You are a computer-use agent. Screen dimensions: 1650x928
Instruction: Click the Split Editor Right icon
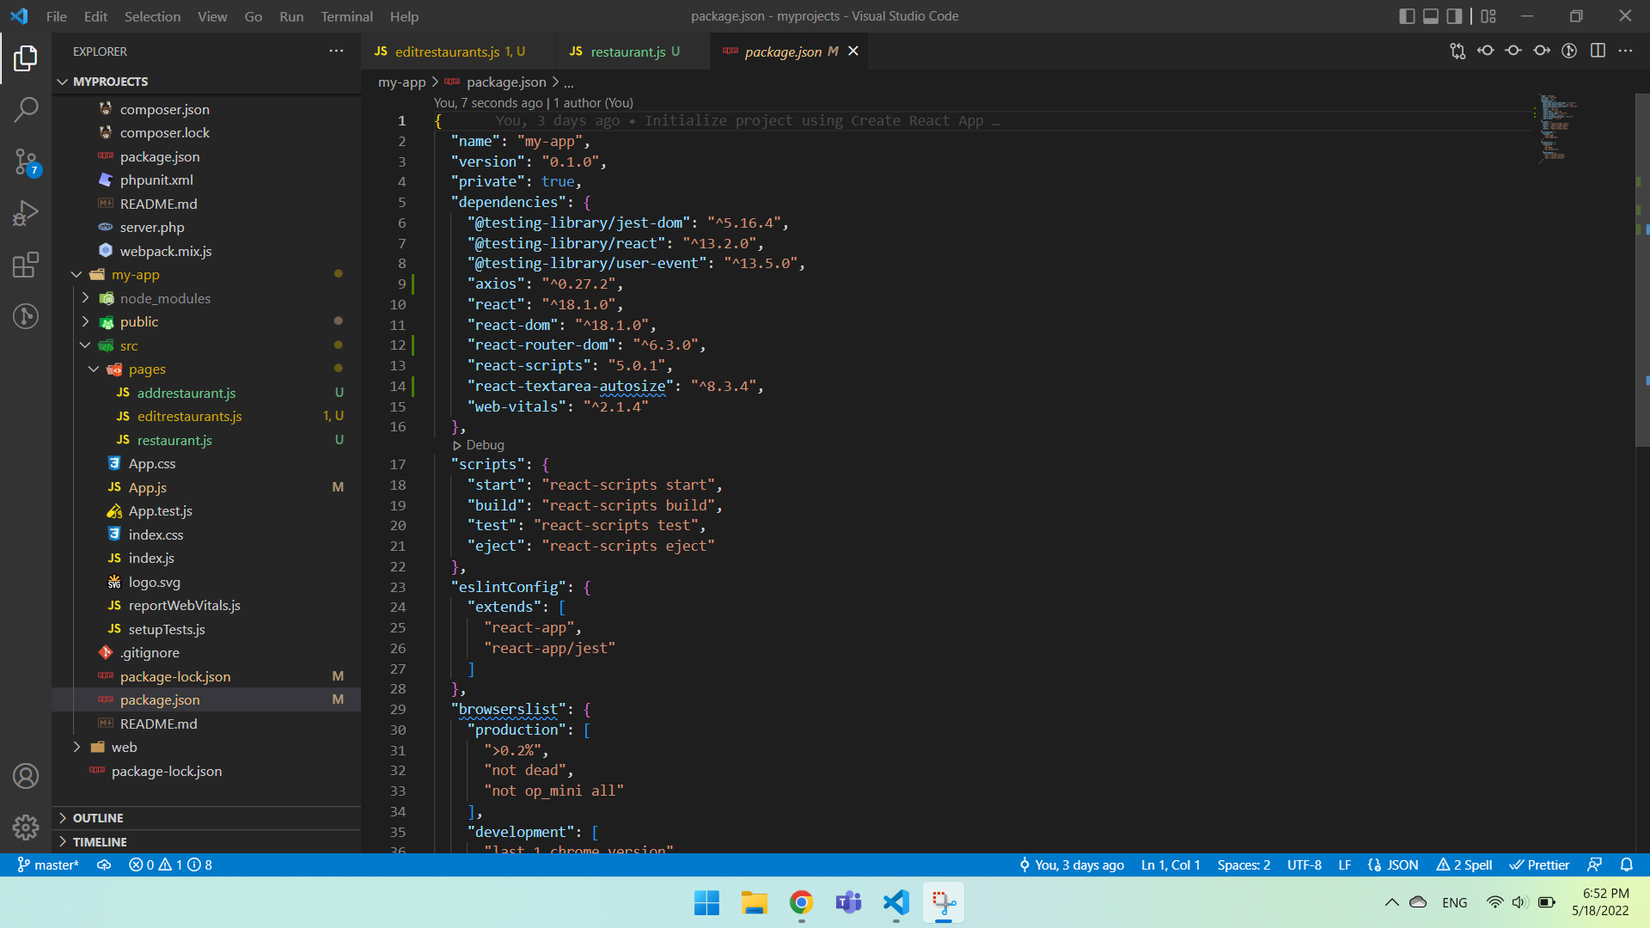[x=1597, y=51]
